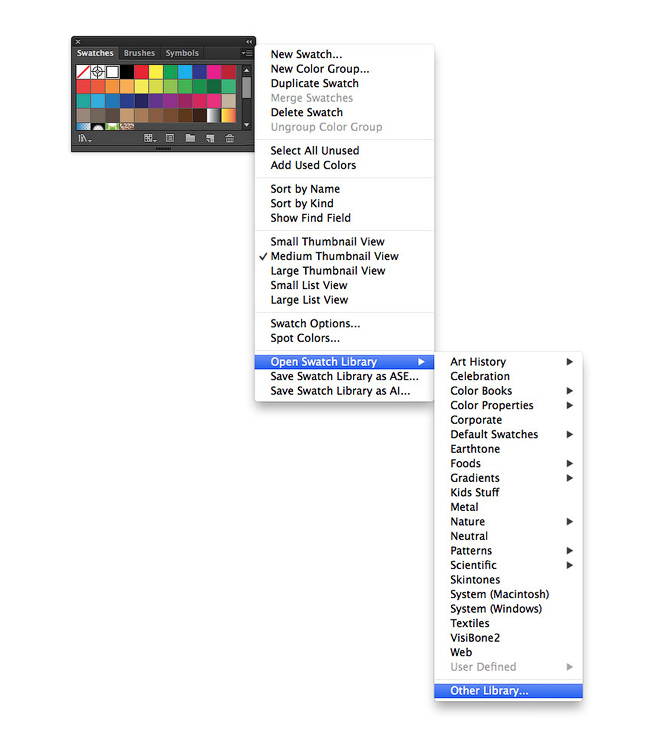
Task: Click Duplicate Swatch menu item
Action: tap(344, 83)
